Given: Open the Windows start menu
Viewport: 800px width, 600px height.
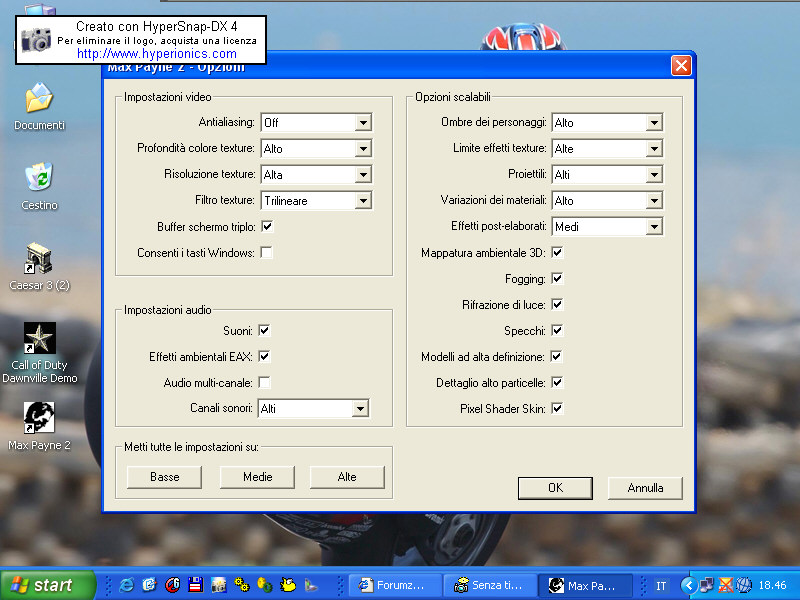Looking at the screenshot, I should pos(47,585).
